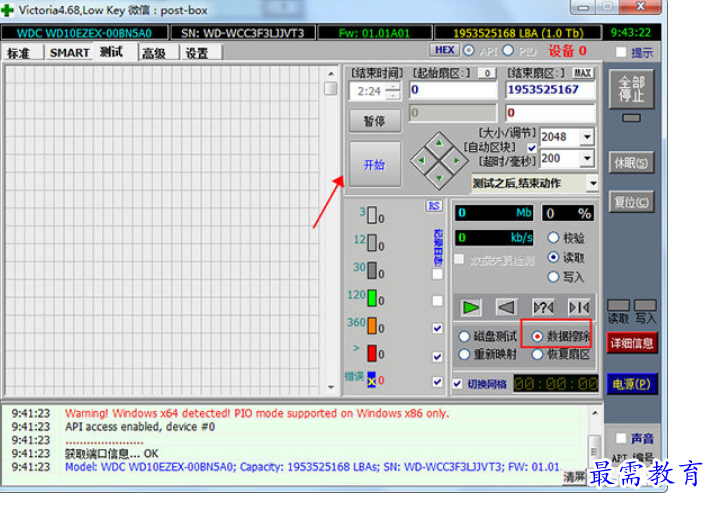Click the 暂停 pause button
Viewport: 711px width, 505px height.
point(375,121)
